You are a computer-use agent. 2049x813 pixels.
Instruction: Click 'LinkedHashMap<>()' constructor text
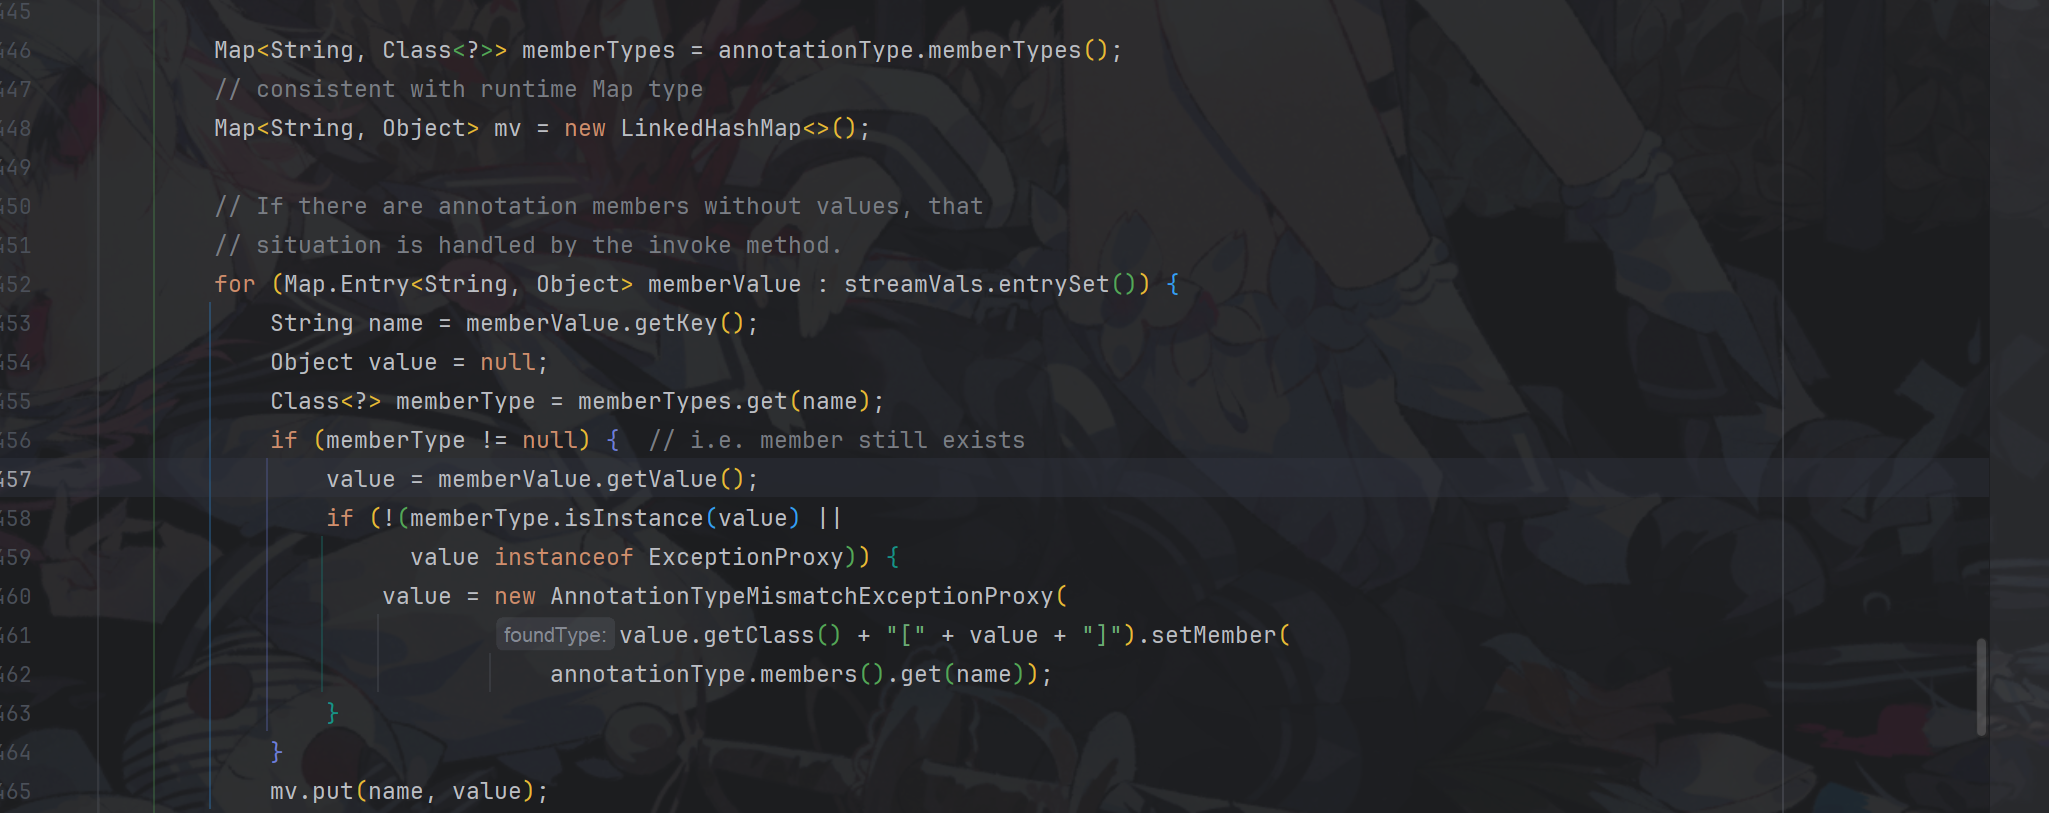(738, 128)
